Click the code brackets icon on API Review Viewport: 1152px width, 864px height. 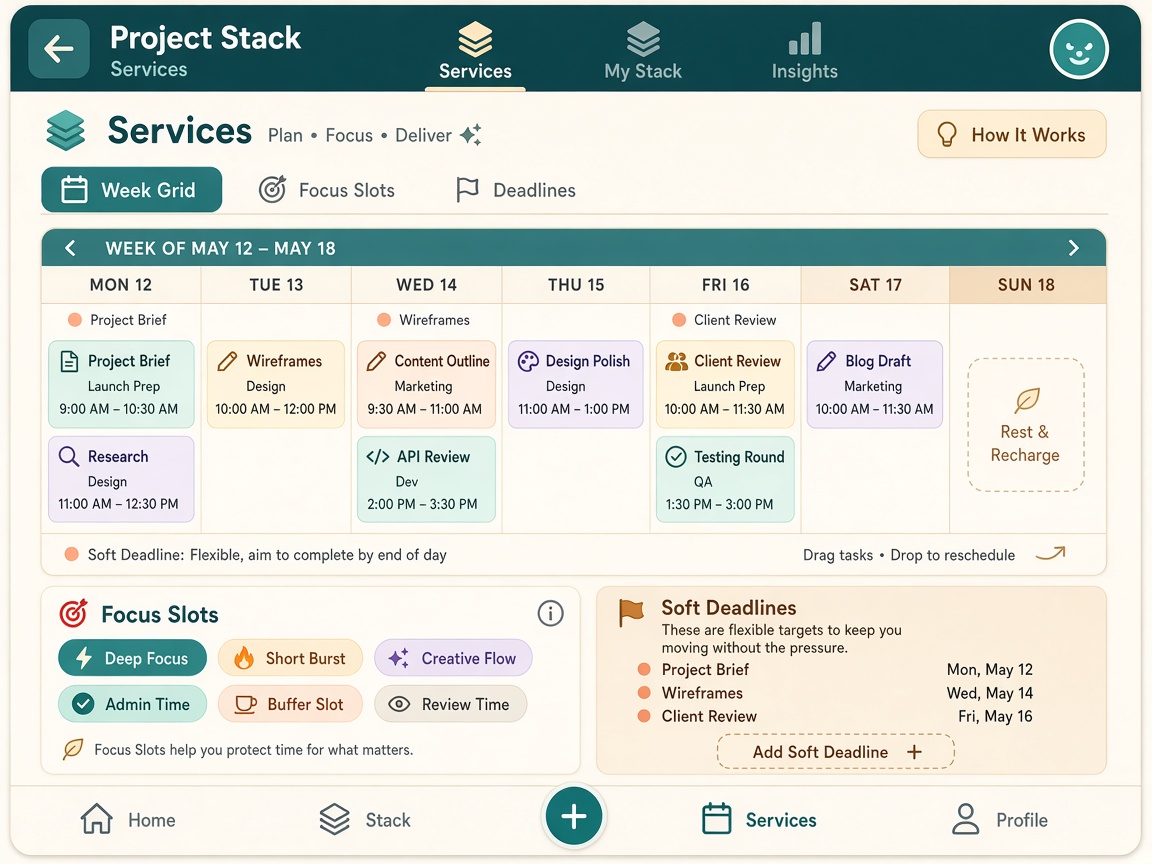378,456
